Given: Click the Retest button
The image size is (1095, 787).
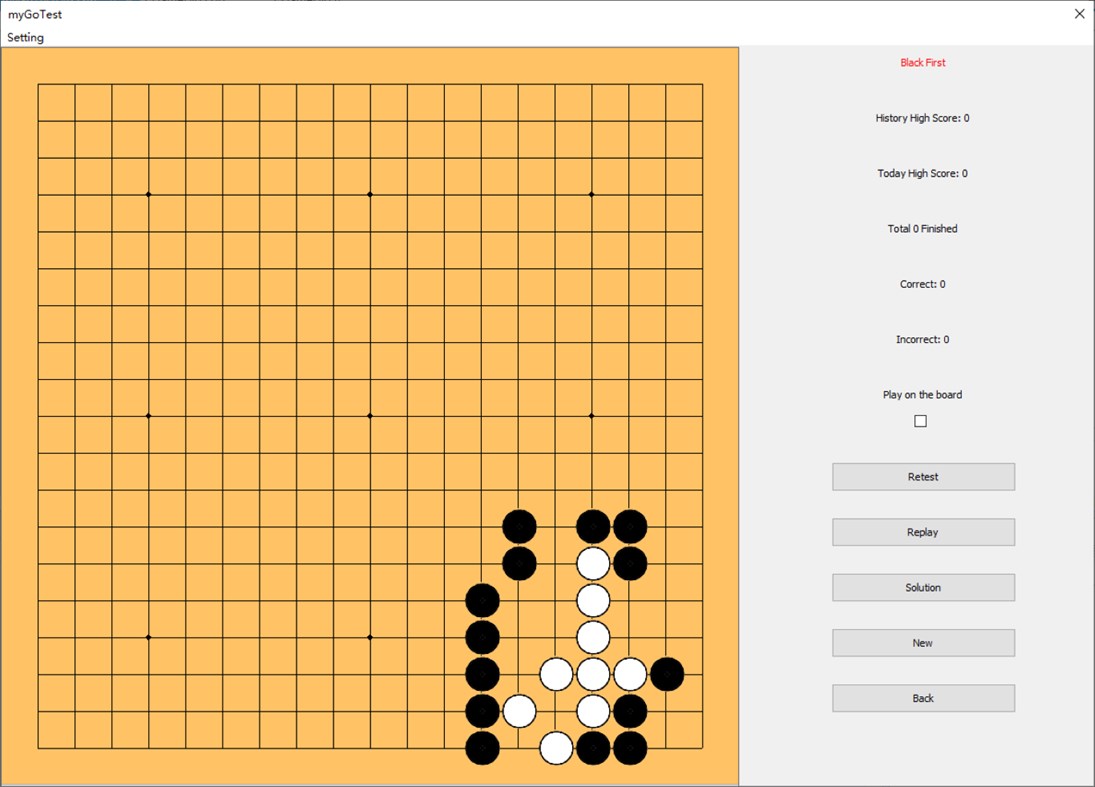Looking at the screenshot, I should coord(922,476).
